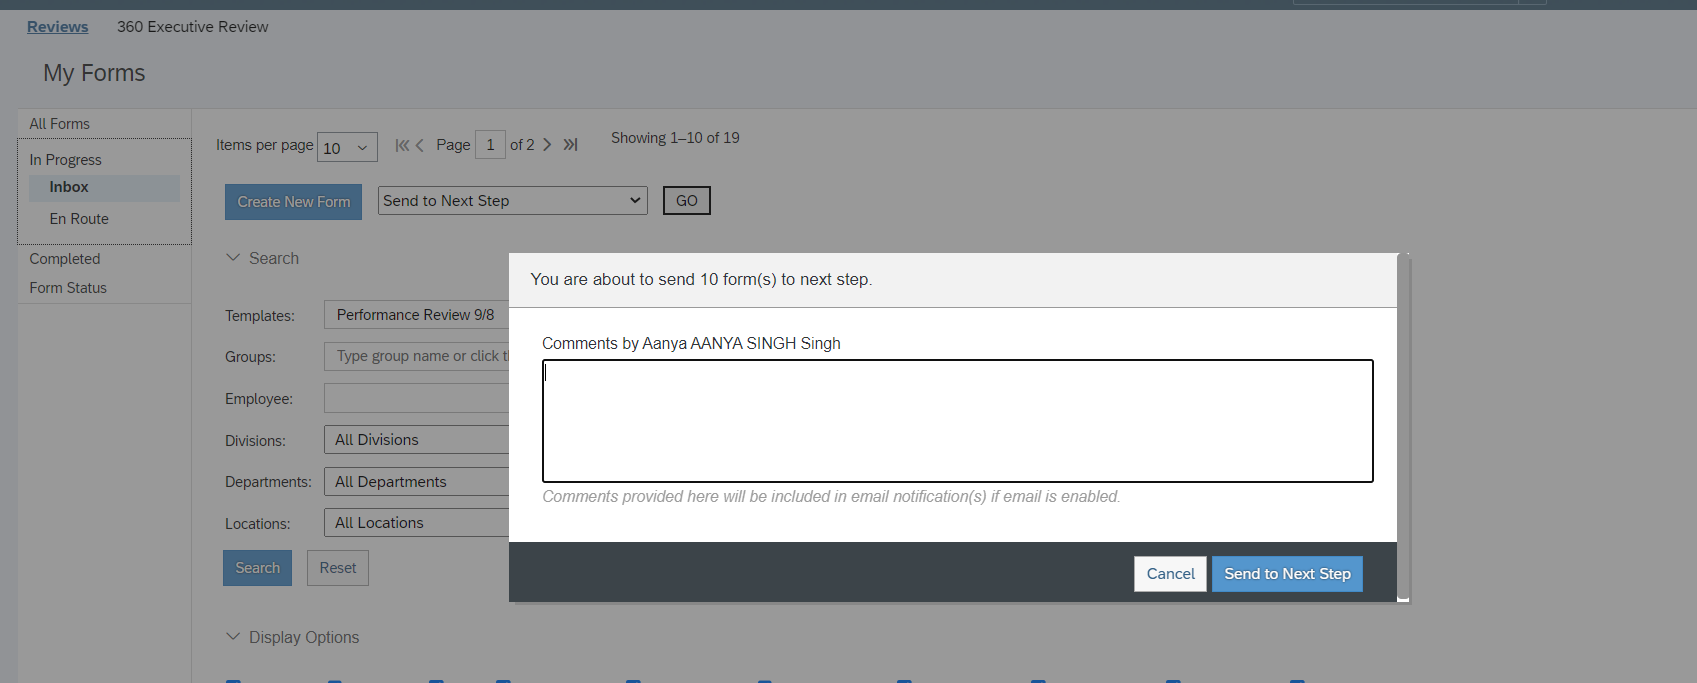Open the En Route folder
The image size is (1697, 683).
pyautogui.click(x=79, y=219)
